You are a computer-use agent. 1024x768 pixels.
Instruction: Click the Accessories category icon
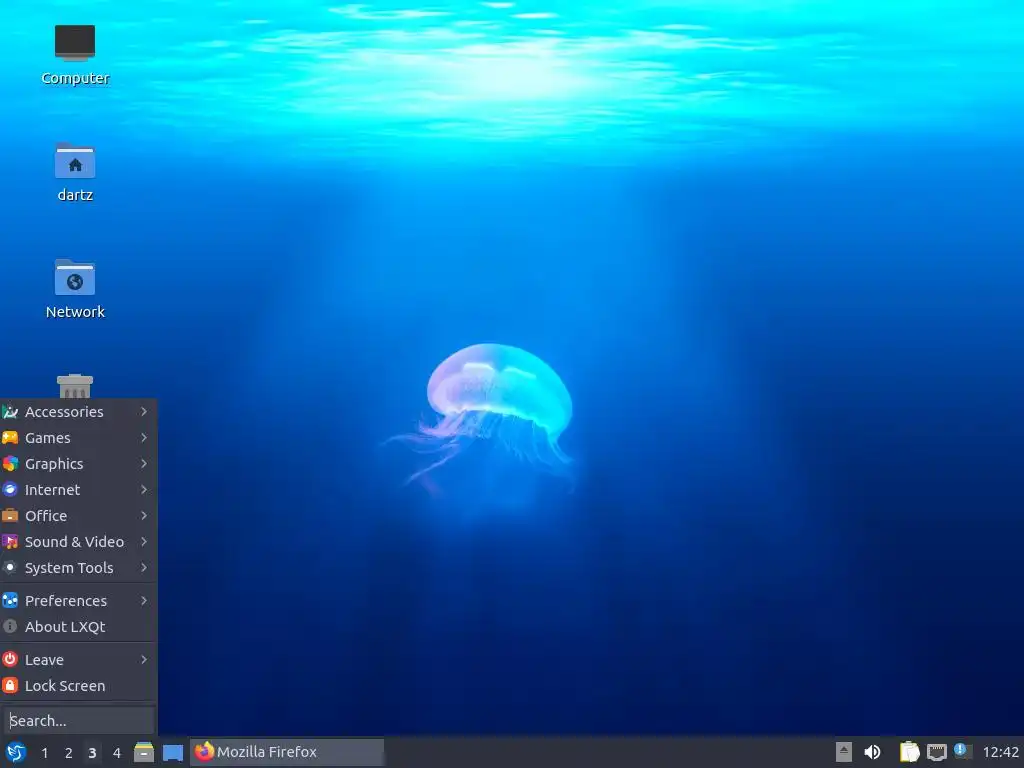click(10, 411)
